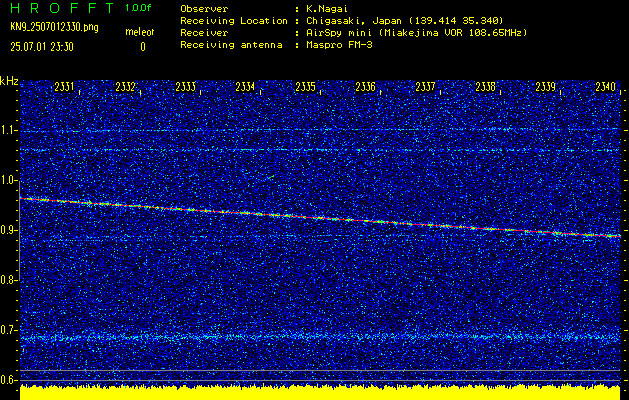Click the 2334 time marker

[245, 87]
